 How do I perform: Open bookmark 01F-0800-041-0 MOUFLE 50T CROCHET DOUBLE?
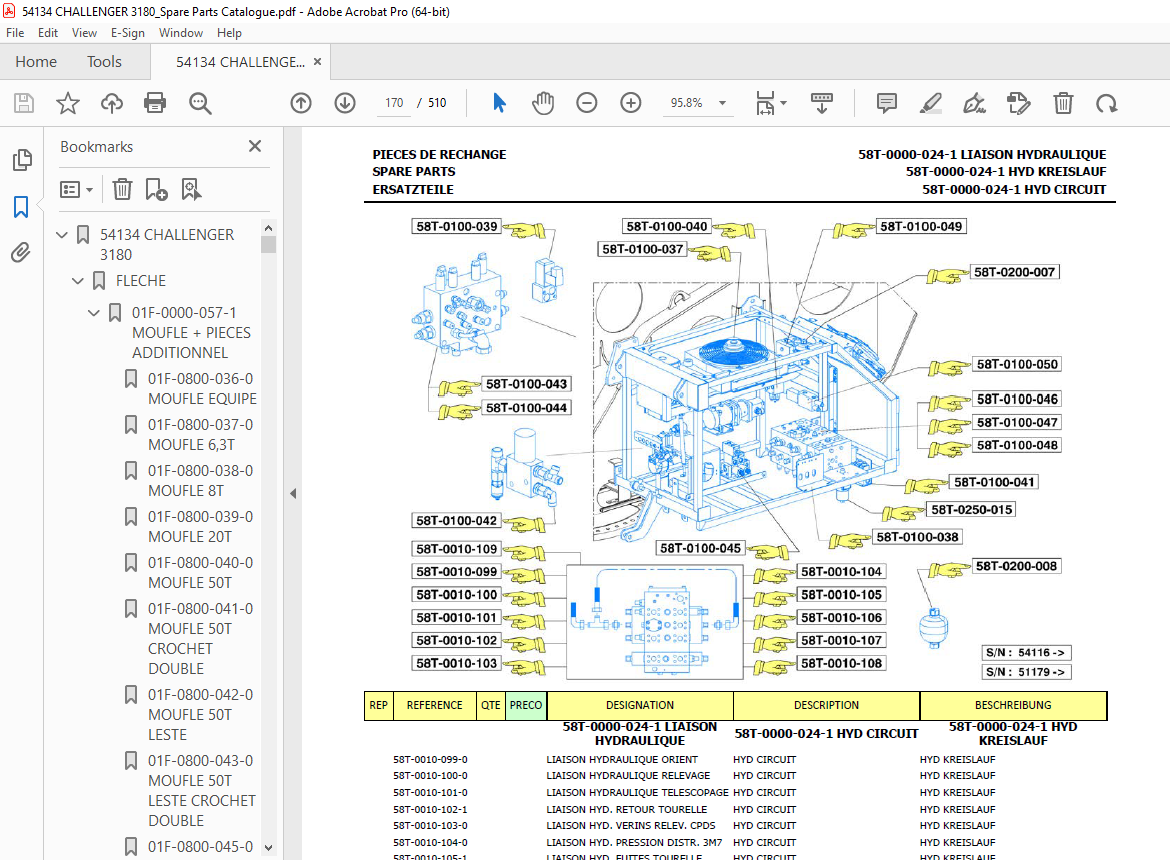pos(200,638)
